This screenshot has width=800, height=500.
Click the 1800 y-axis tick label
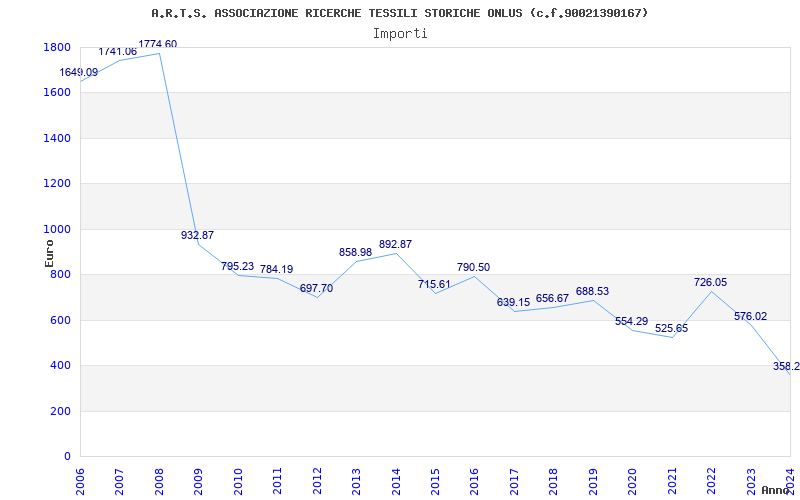pos(57,48)
